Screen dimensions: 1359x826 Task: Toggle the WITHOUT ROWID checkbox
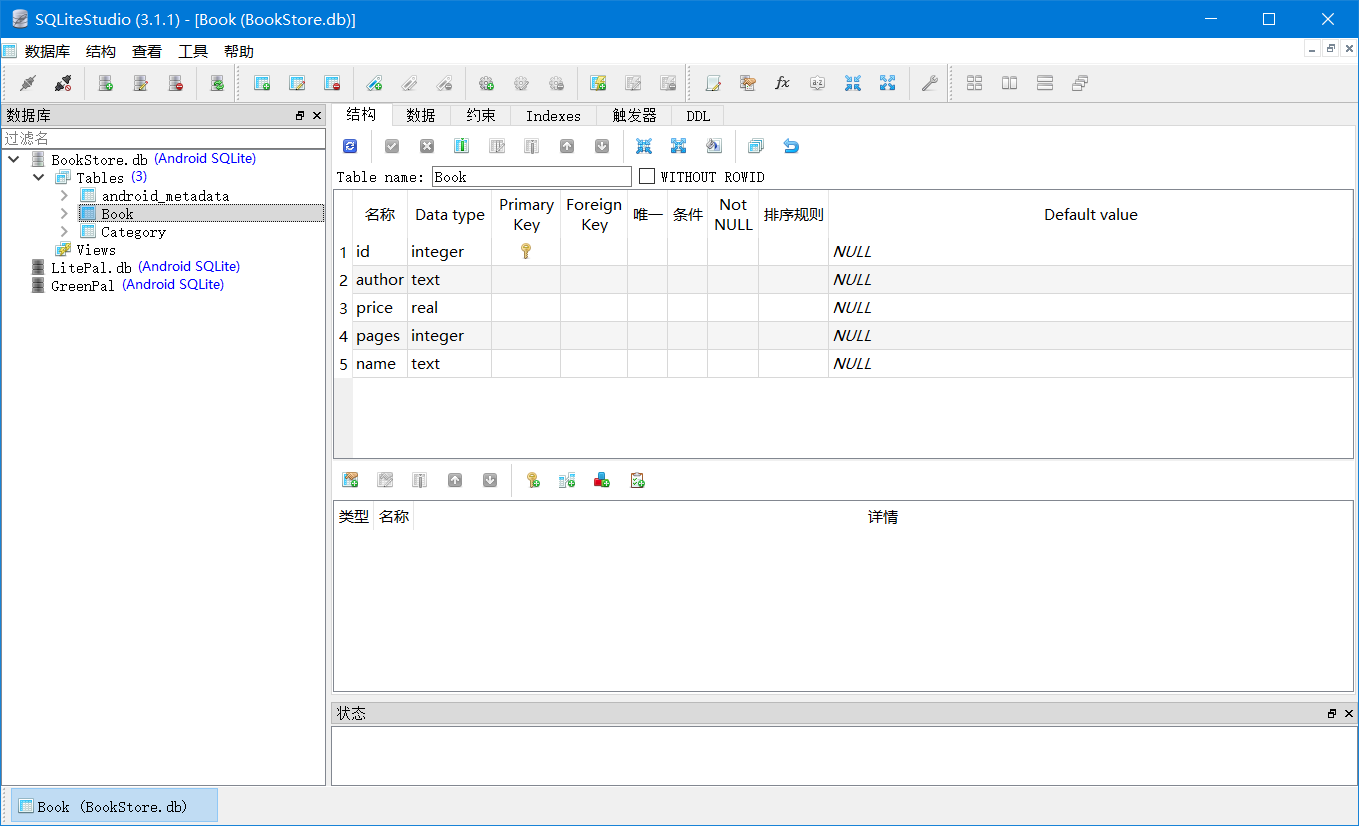(x=647, y=177)
